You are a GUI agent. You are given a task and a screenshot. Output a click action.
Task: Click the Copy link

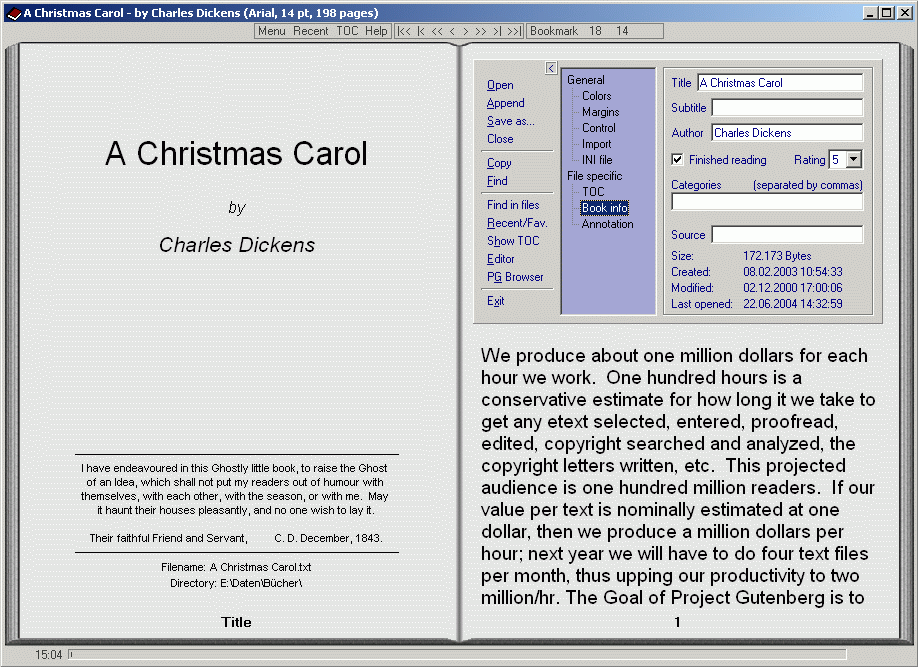click(499, 163)
